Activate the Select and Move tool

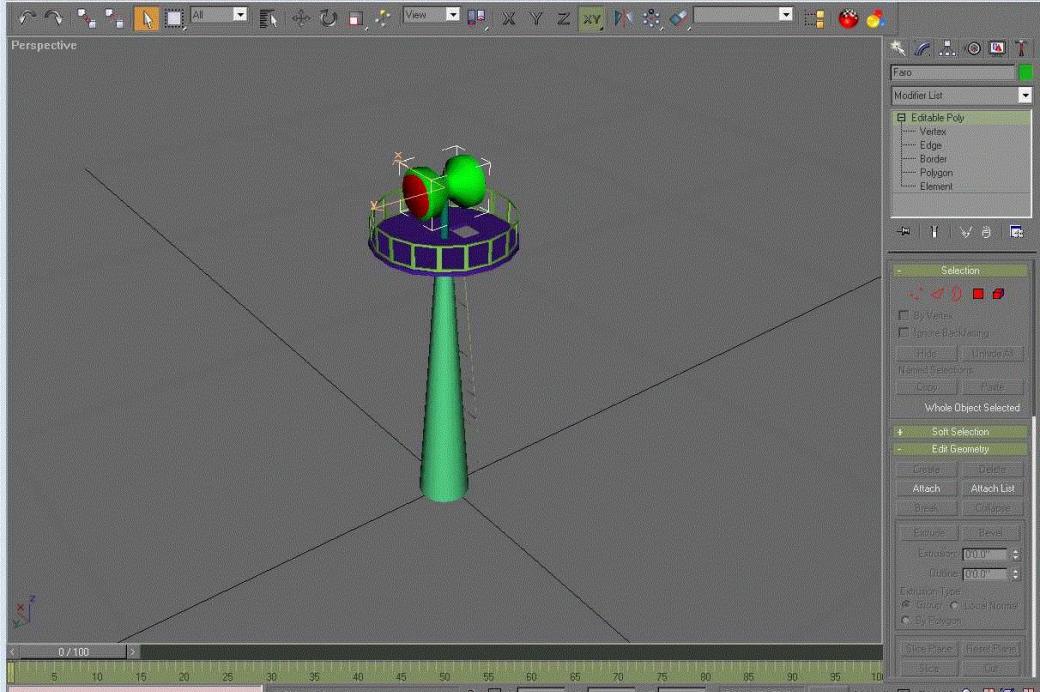coord(300,18)
